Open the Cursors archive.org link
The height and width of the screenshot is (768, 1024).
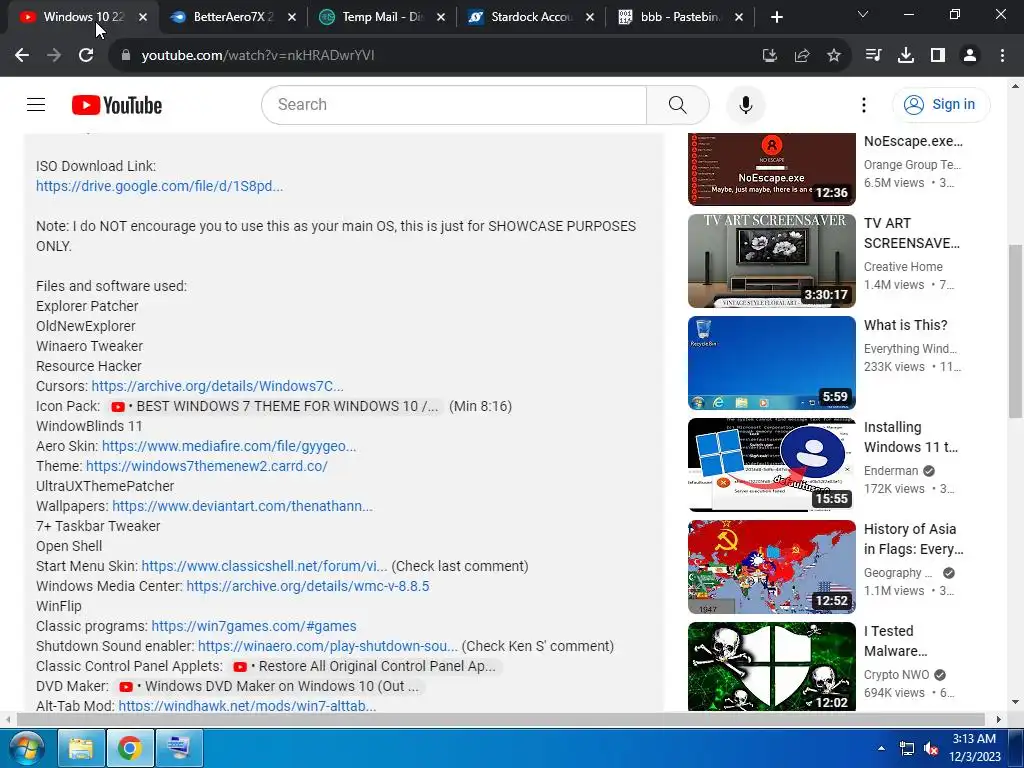[217, 386]
